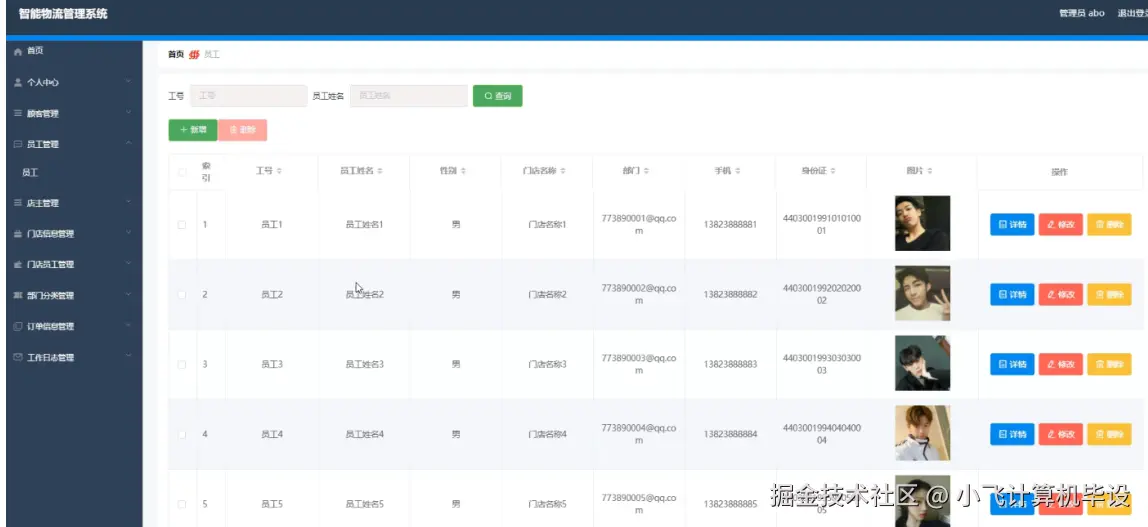This screenshot has width=1148, height=527.
Task: Open 详情 for 员工3 row
Action: (x=1012, y=365)
